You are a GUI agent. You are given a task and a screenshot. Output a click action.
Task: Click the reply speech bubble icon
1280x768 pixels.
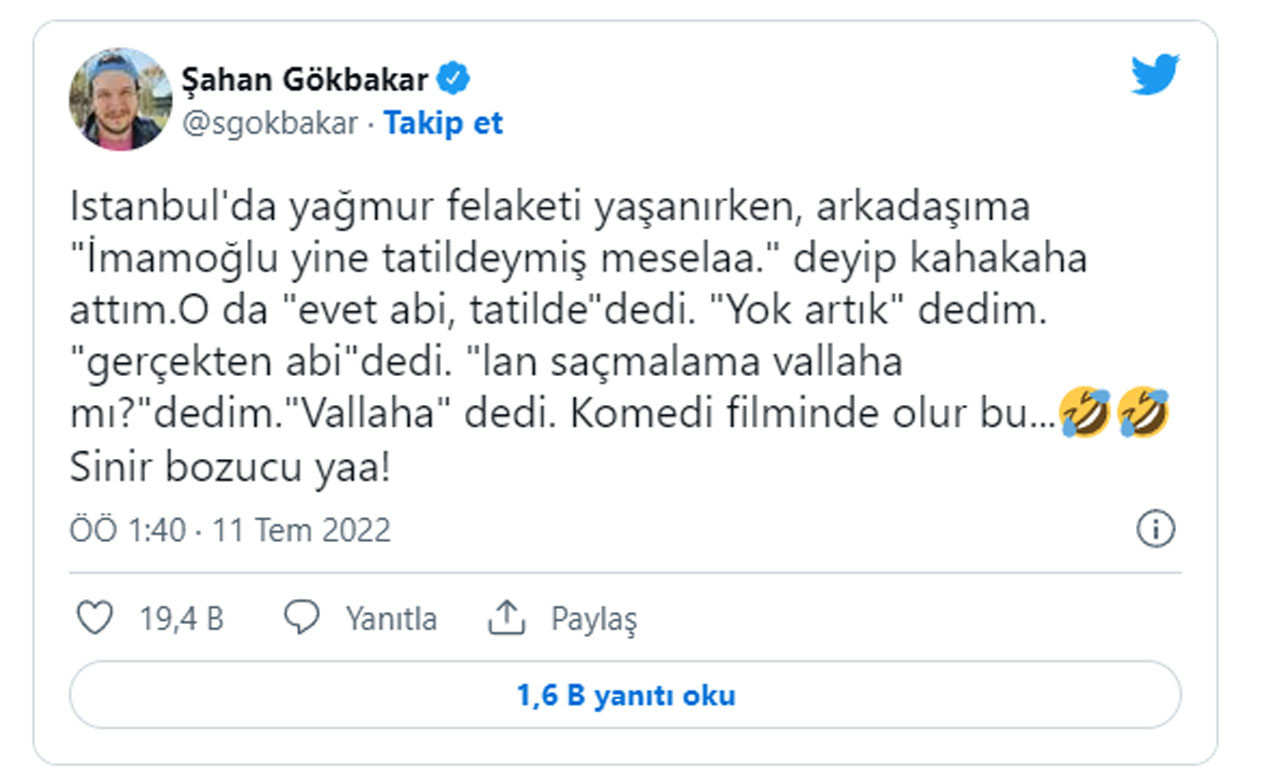301,619
